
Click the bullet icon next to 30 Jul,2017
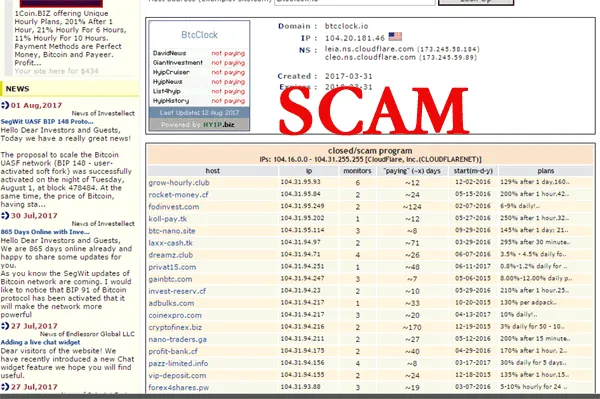point(5,216)
